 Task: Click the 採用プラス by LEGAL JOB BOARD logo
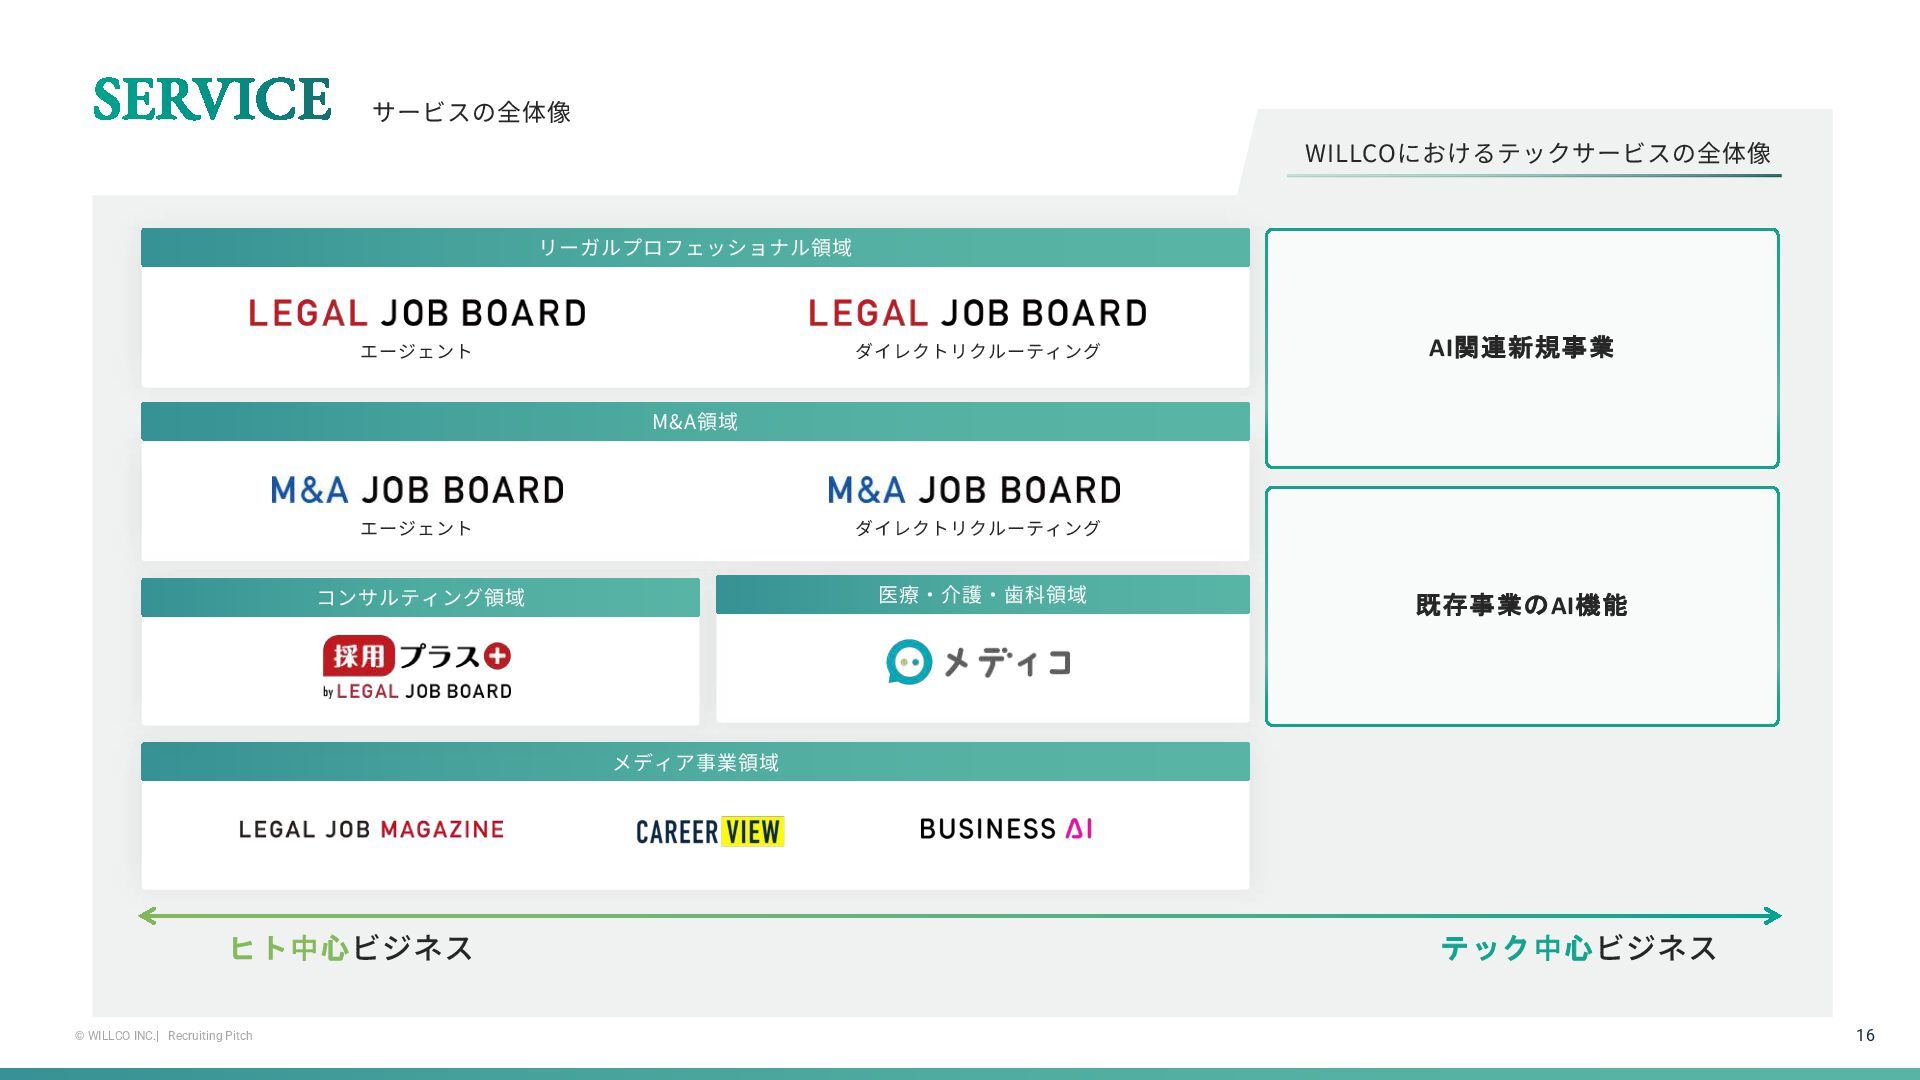tap(417, 667)
